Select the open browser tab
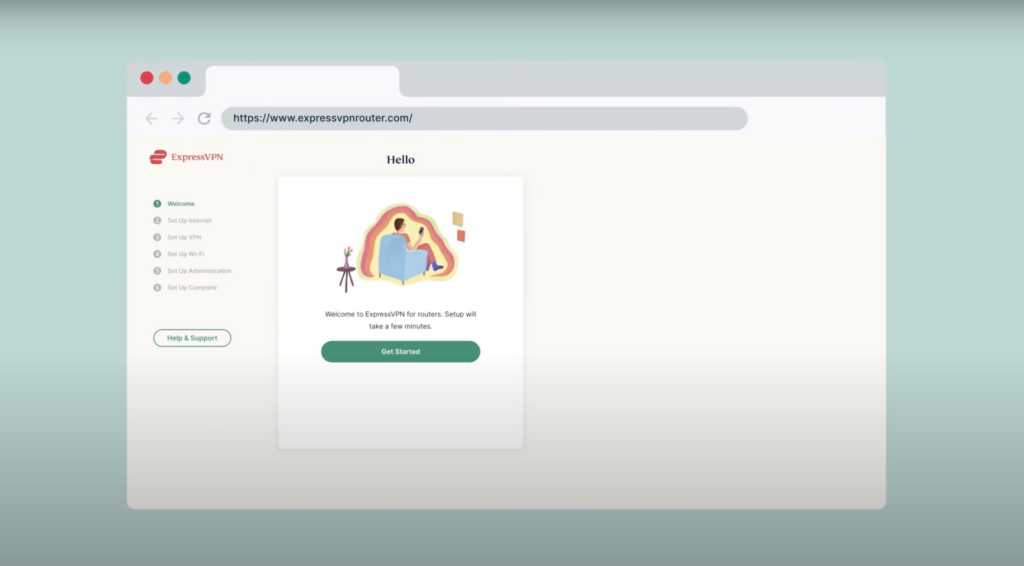The image size is (1024, 566). click(302, 81)
